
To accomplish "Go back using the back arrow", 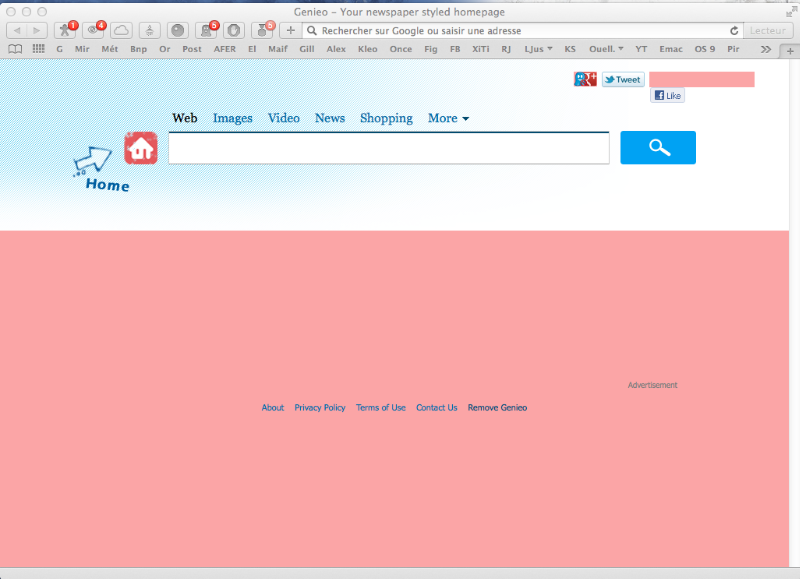I will click(16, 31).
